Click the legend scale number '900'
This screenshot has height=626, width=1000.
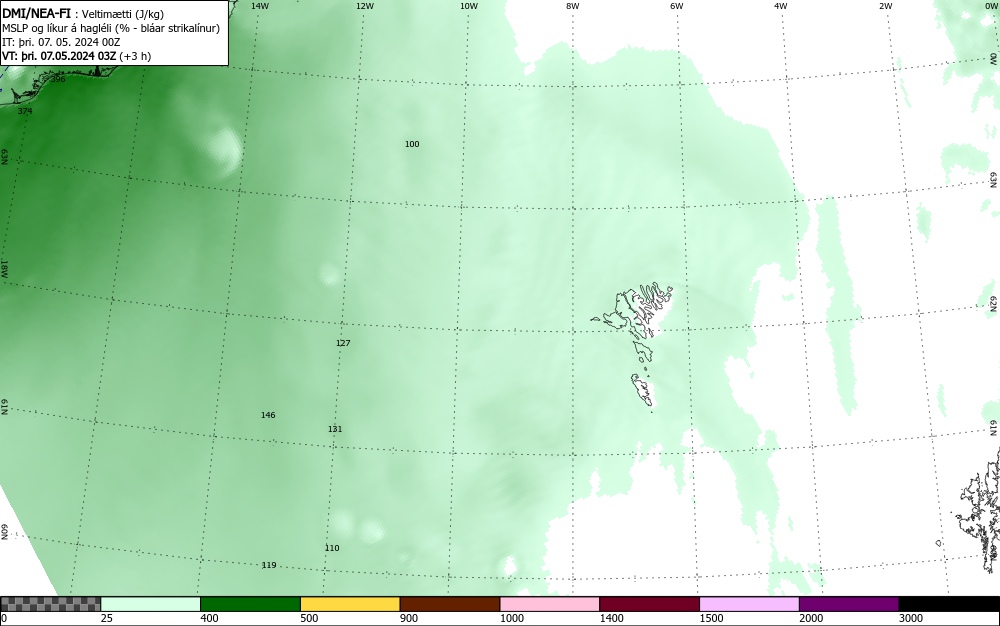(x=409, y=618)
